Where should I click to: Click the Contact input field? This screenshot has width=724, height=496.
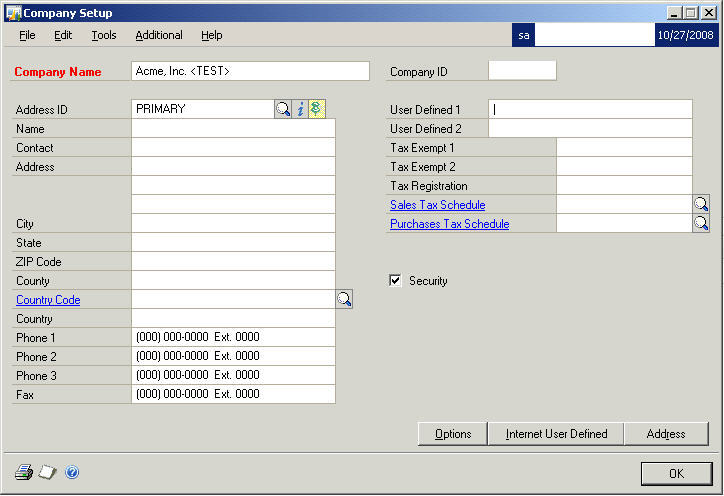(x=233, y=147)
